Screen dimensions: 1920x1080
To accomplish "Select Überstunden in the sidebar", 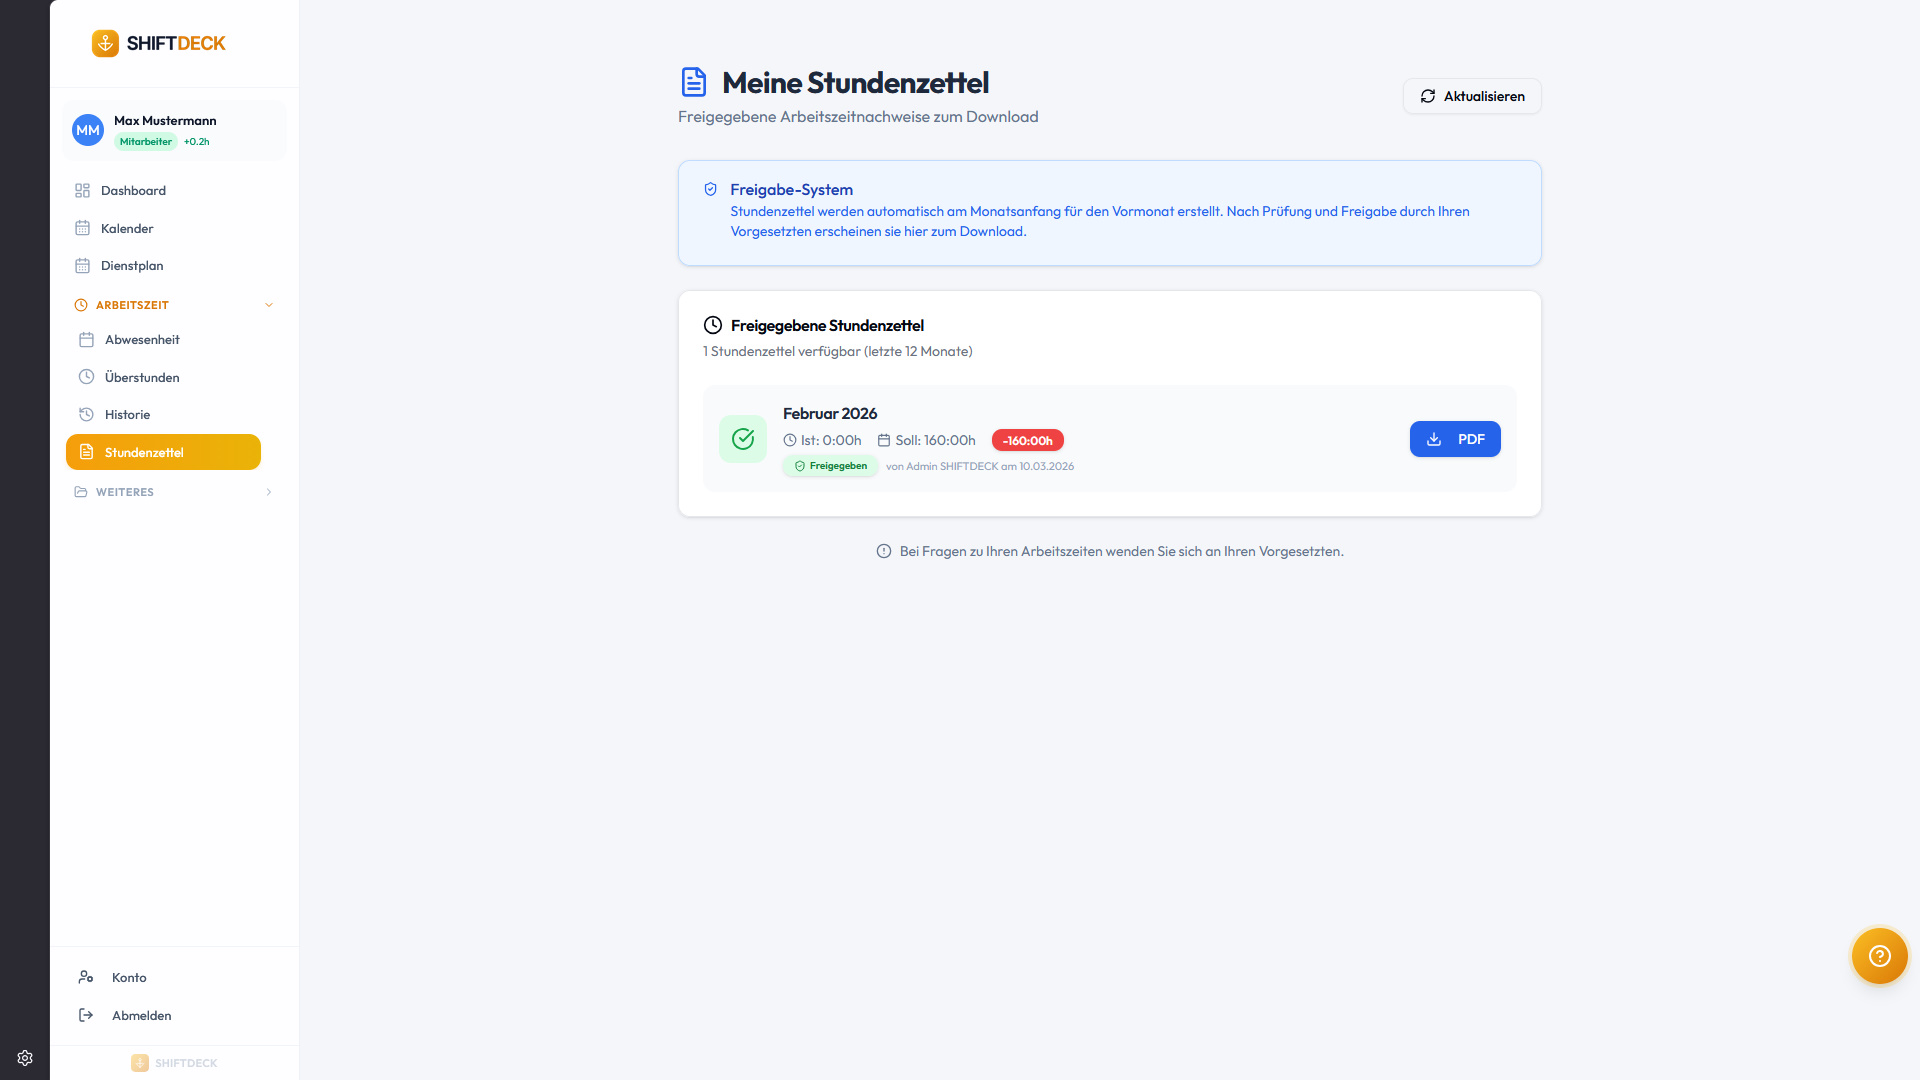I will (142, 378).
